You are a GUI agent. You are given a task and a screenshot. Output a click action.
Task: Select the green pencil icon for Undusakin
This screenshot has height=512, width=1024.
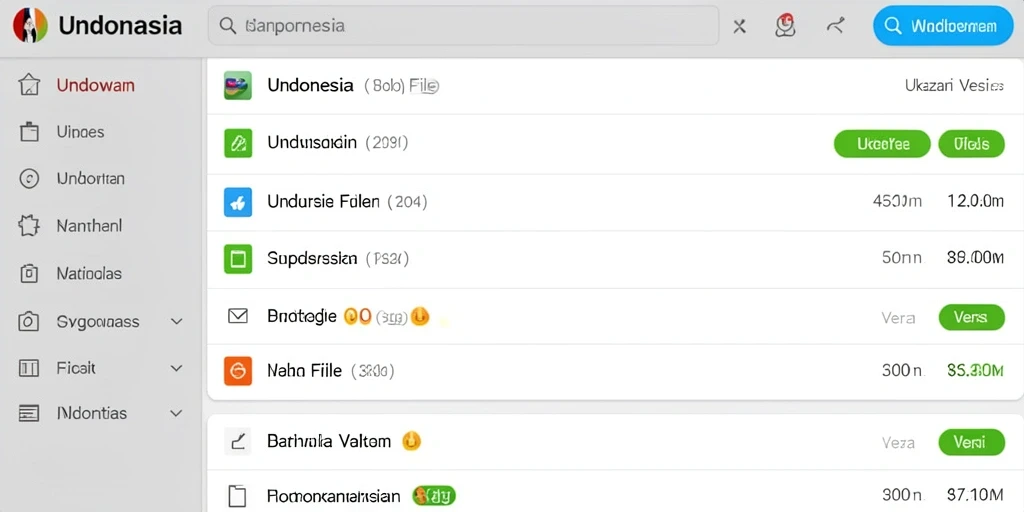[x=238, y=143]
